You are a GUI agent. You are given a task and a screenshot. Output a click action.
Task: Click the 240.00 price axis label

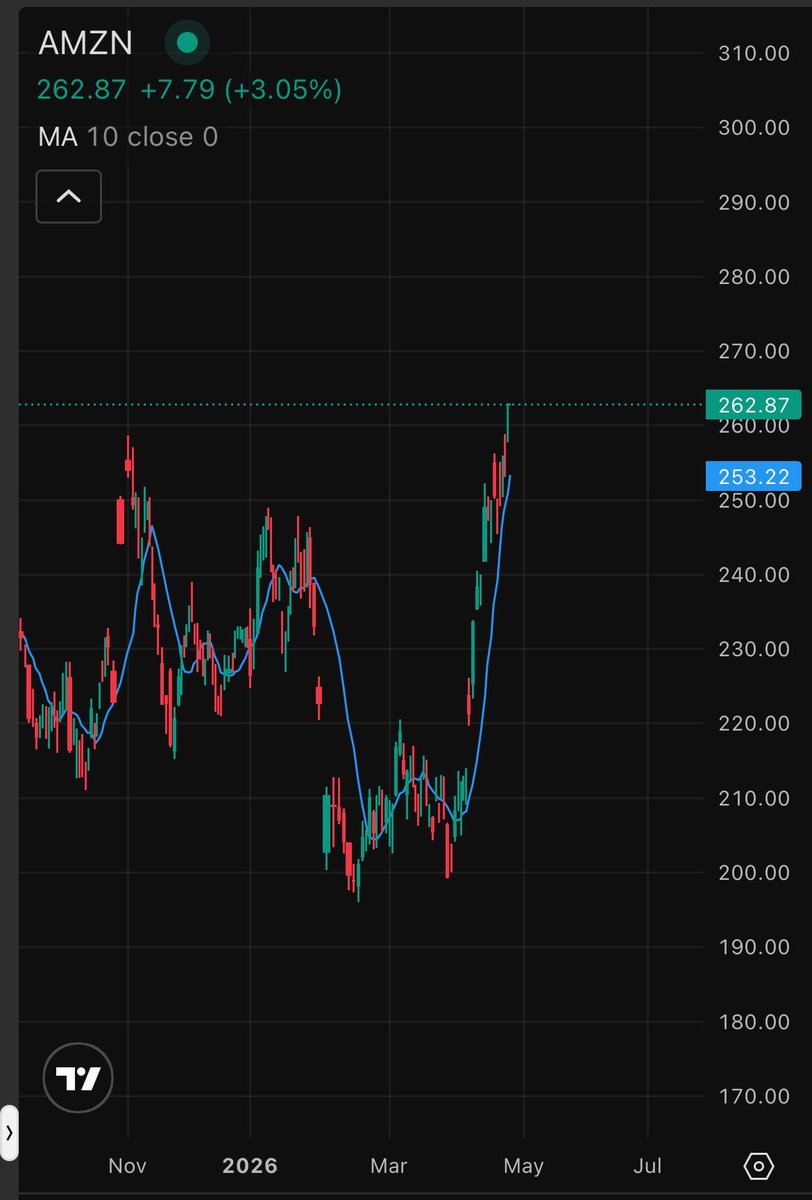(754, 574)
